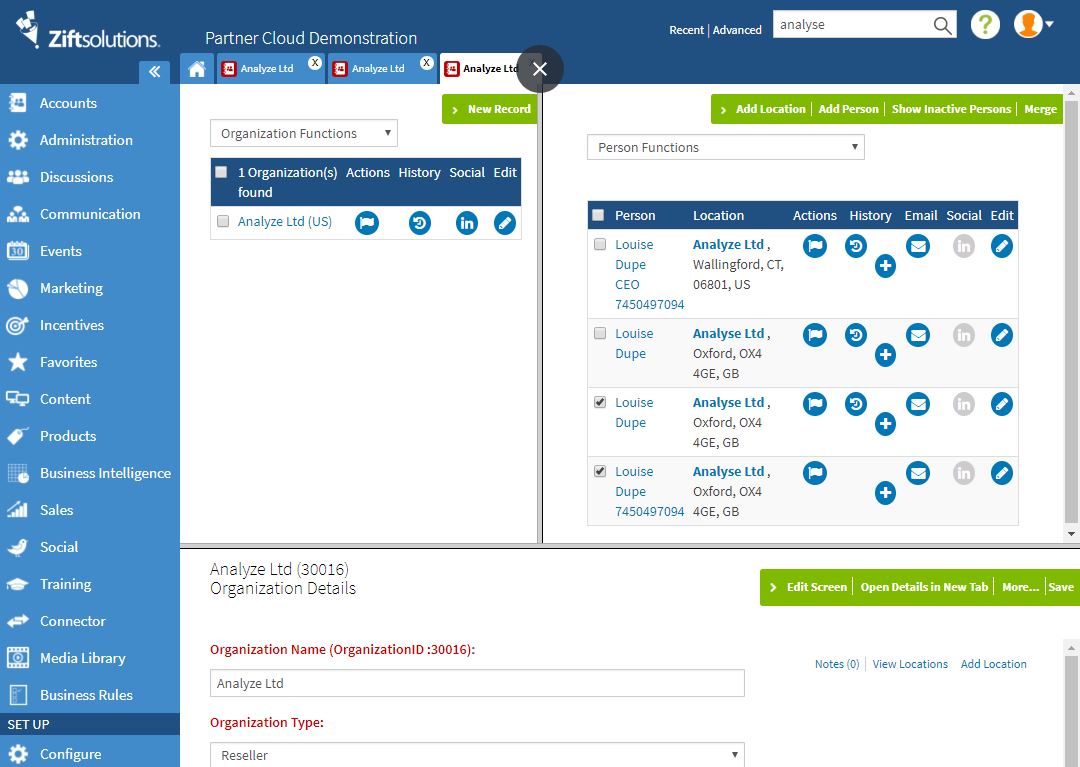
Task: Check the unchecked Louise Dupe Analyse Ltd Oxford checkbox
Action: point(600,333)
